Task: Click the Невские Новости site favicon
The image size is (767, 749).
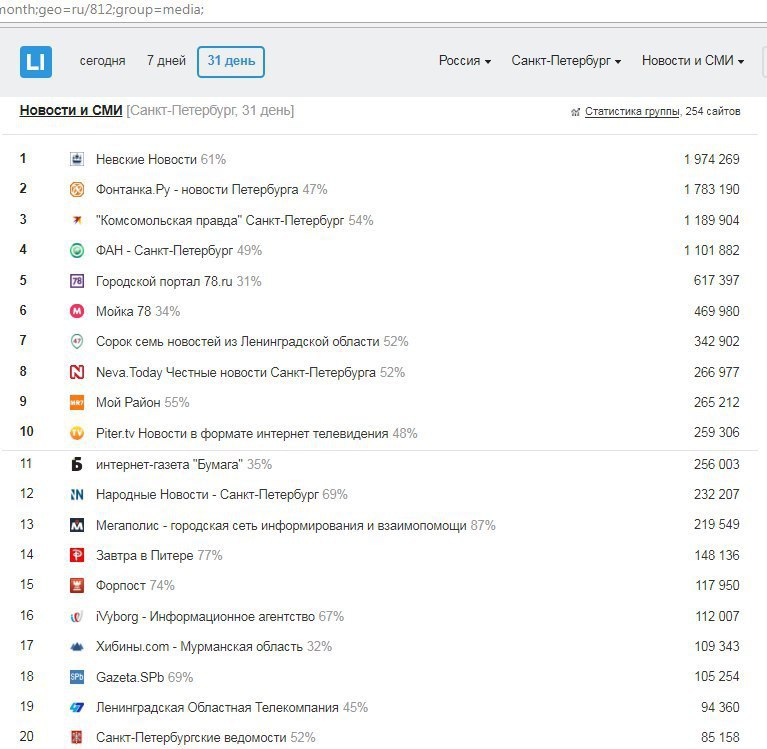Action: (x=77, y=159)
